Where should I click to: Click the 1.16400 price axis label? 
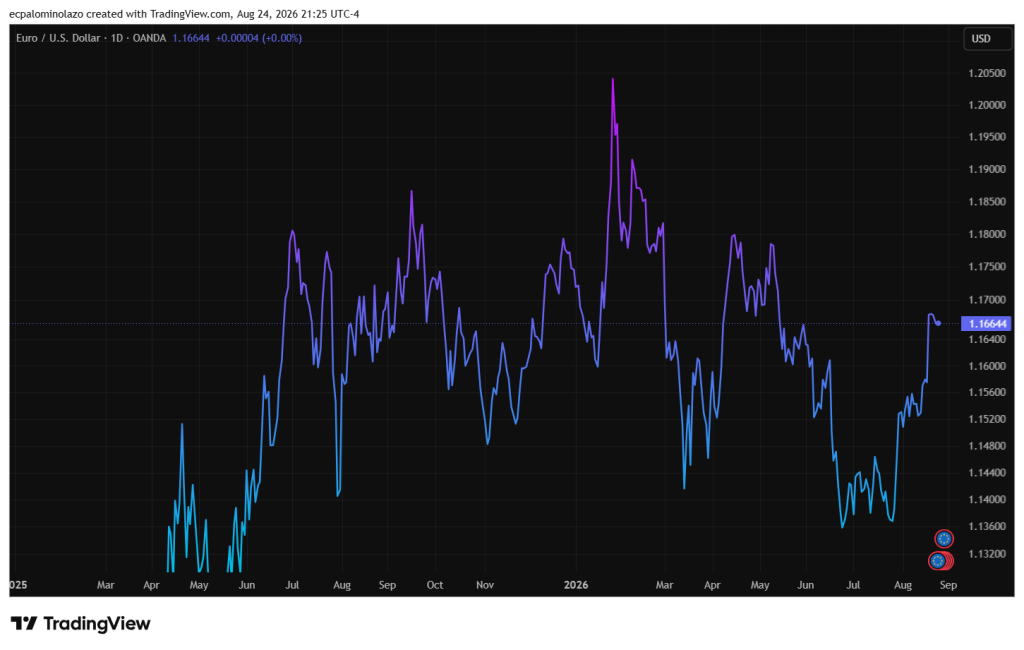coord(987,339)
